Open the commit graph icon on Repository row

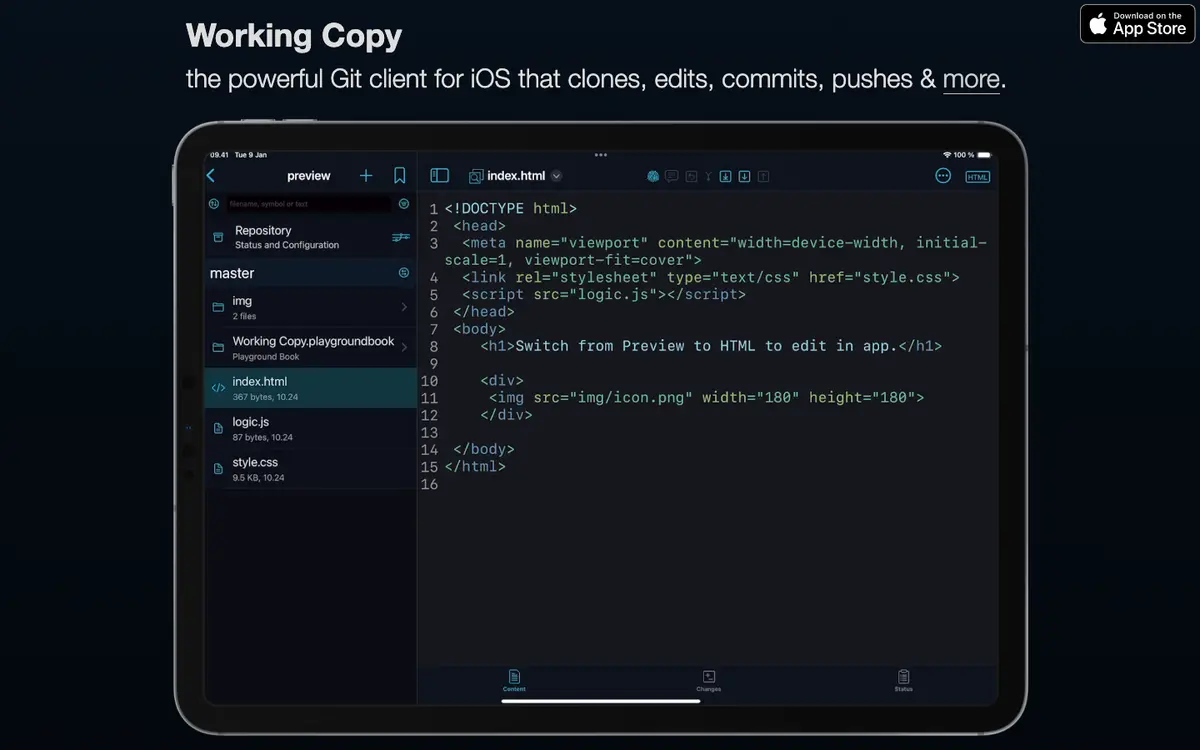[x=401, y=237]
